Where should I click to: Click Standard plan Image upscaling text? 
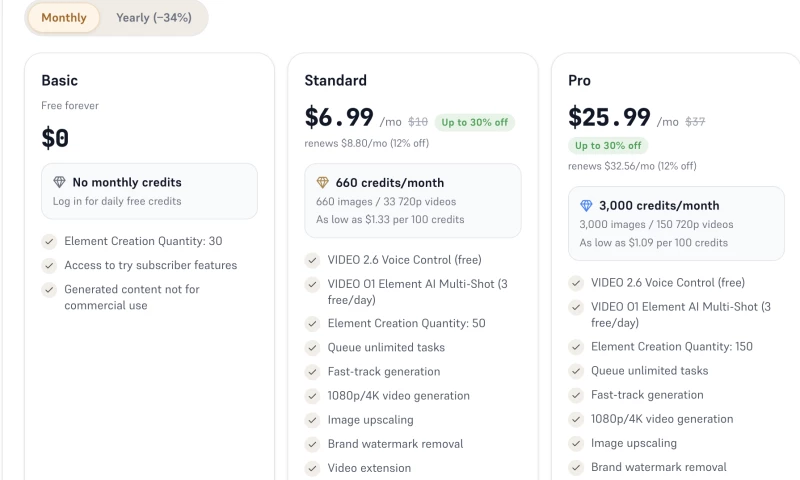point(370,420)
